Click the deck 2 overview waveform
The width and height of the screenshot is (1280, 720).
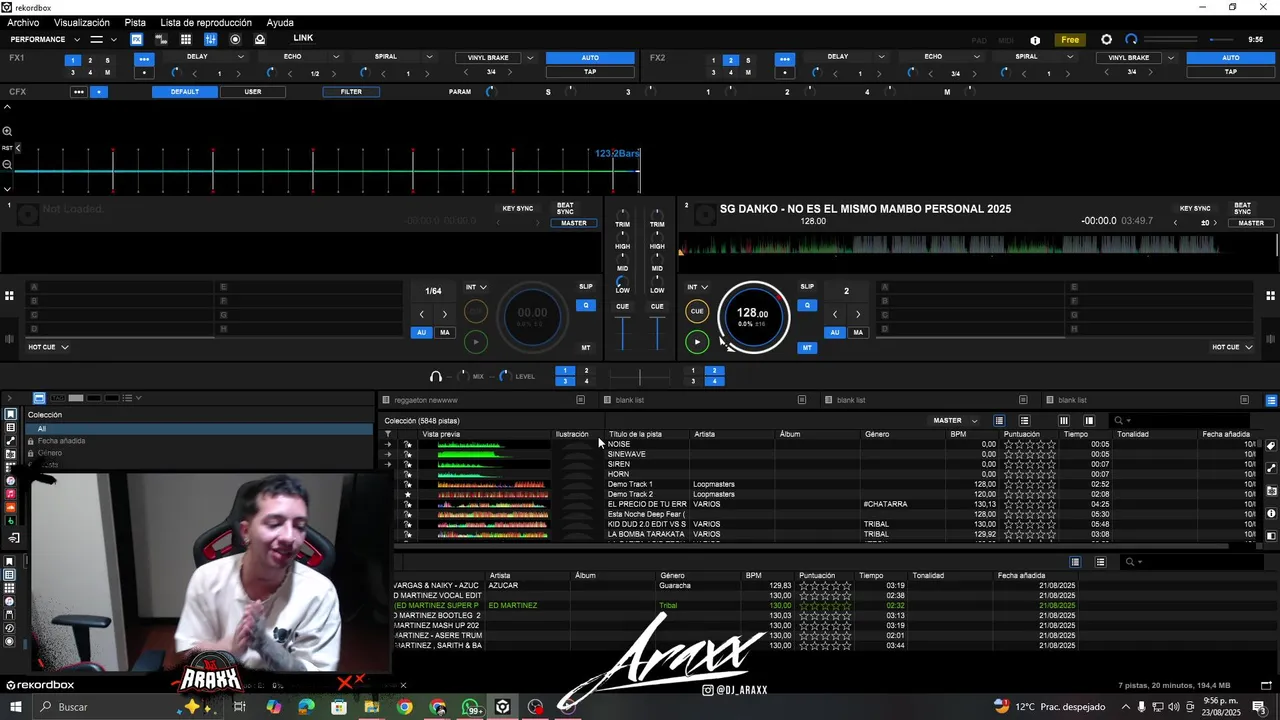pyautogui.click(x=977, y=245)
